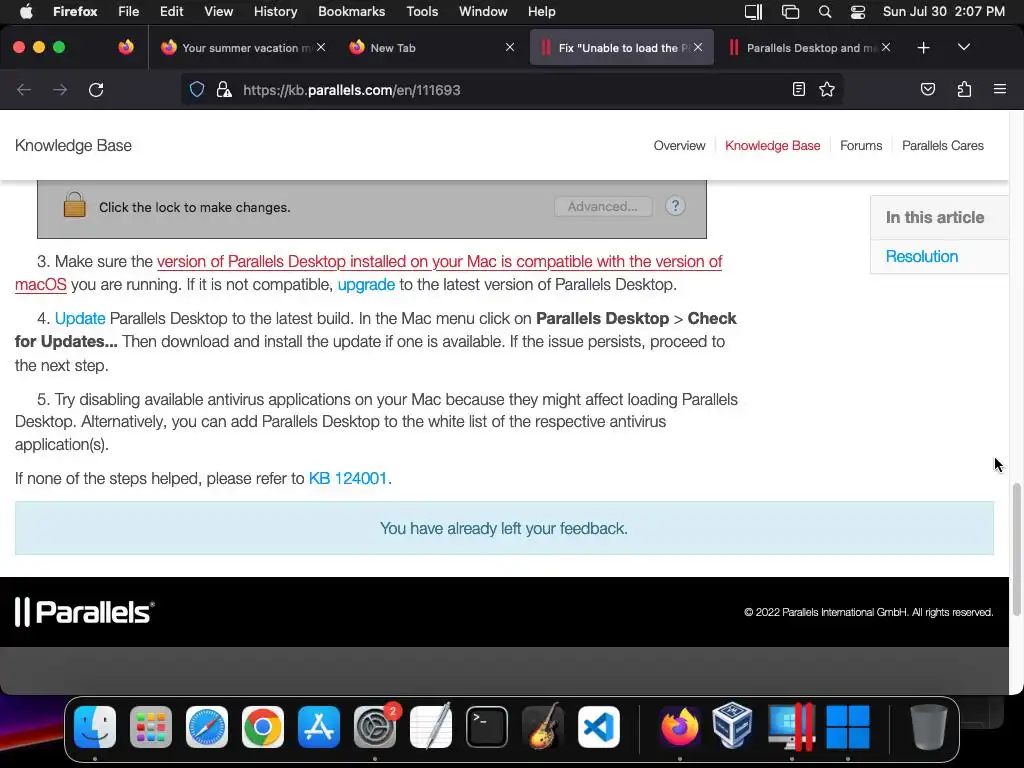Open the File menu
Viewport: 1024px width, 768px height.
tap(128, 11)
